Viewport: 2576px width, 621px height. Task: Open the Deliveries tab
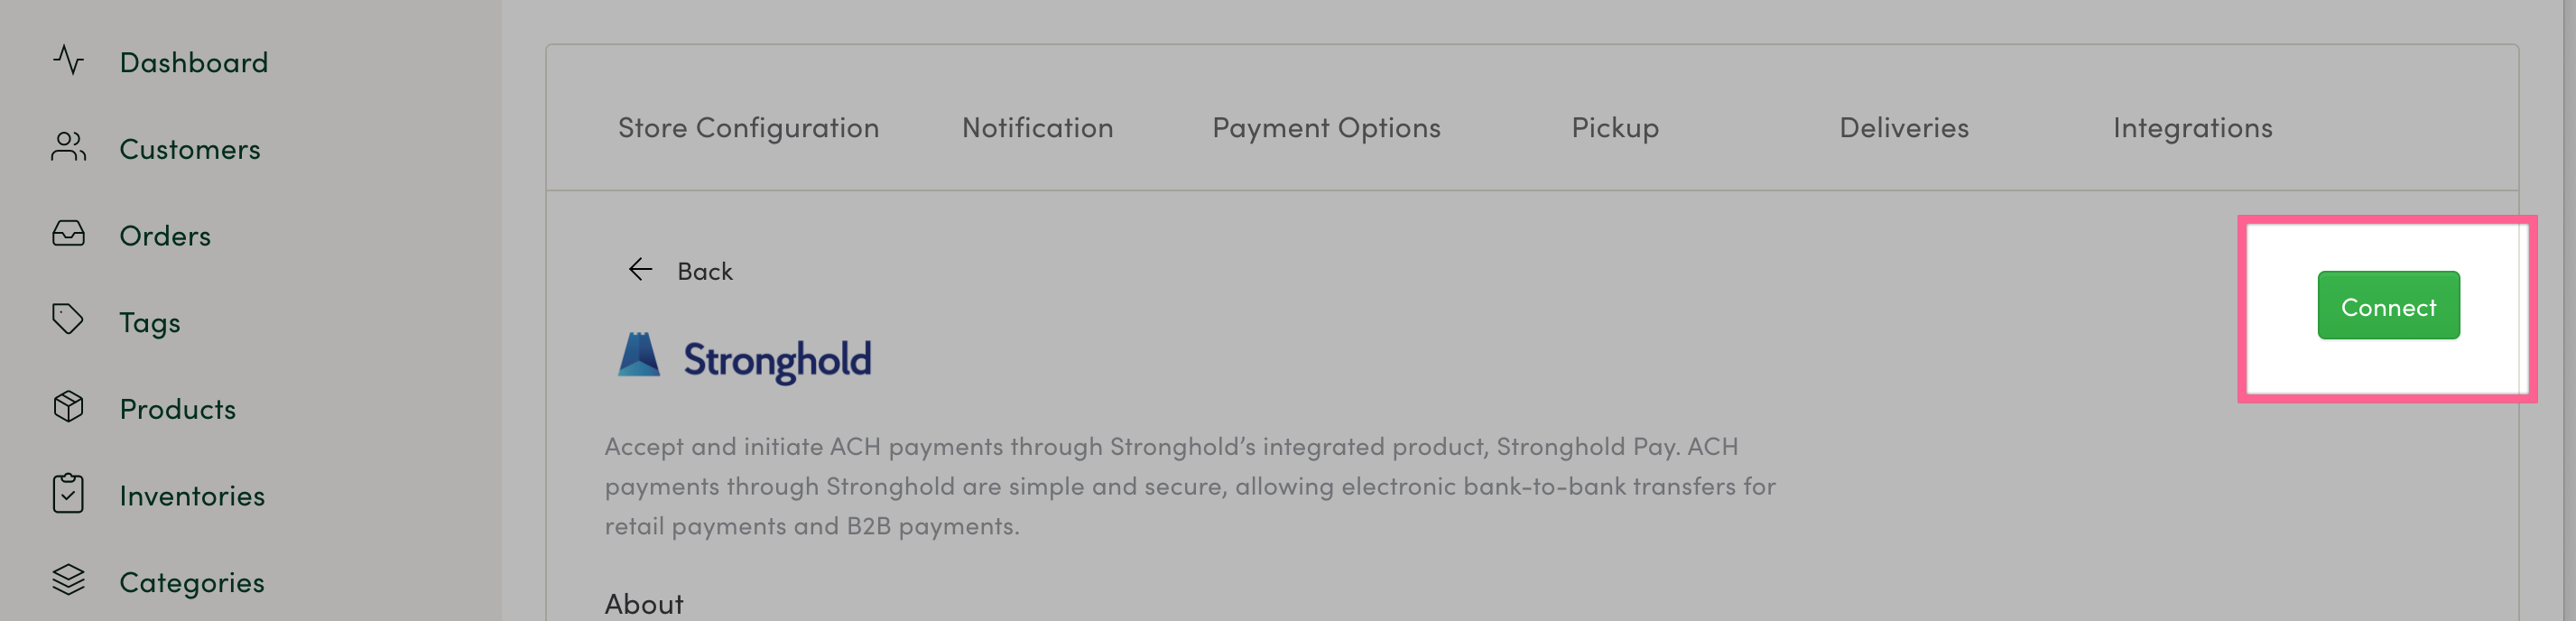(x=1904, y=128)
